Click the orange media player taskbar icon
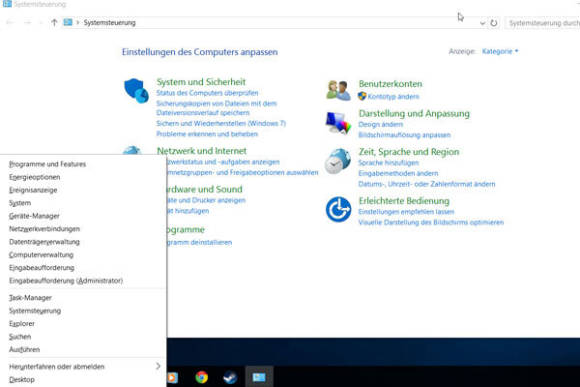Screen dimensions: 580x387 (x=173, y=377)
